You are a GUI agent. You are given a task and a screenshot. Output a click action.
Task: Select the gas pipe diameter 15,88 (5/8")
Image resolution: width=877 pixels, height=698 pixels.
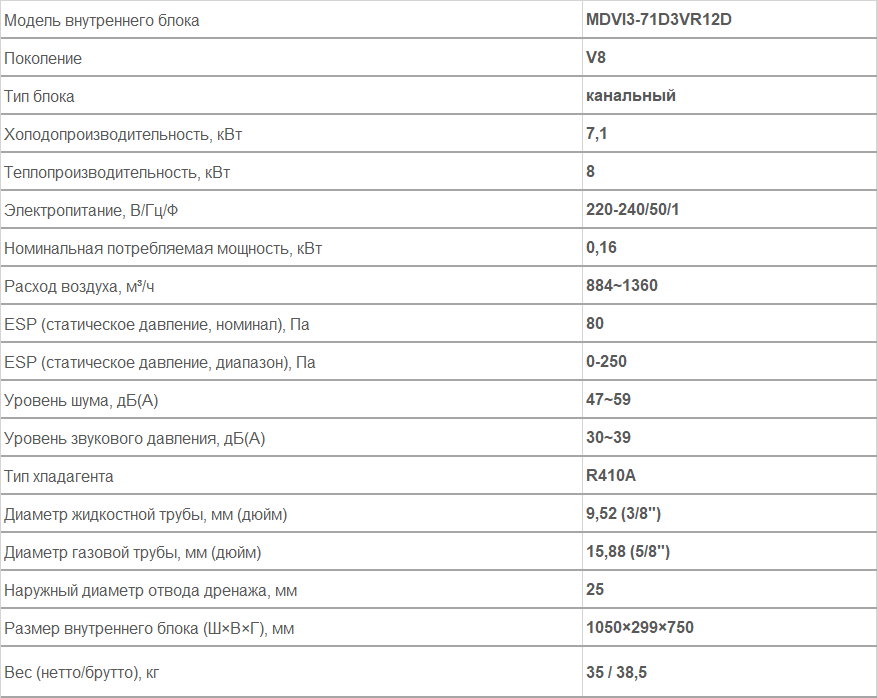tap(628, 551)
